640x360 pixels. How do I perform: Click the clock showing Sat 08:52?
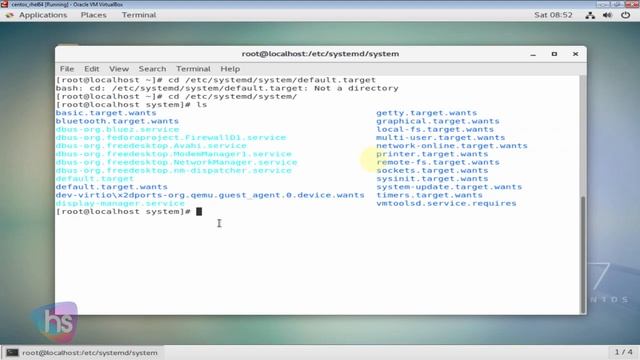tap(553, 15)
